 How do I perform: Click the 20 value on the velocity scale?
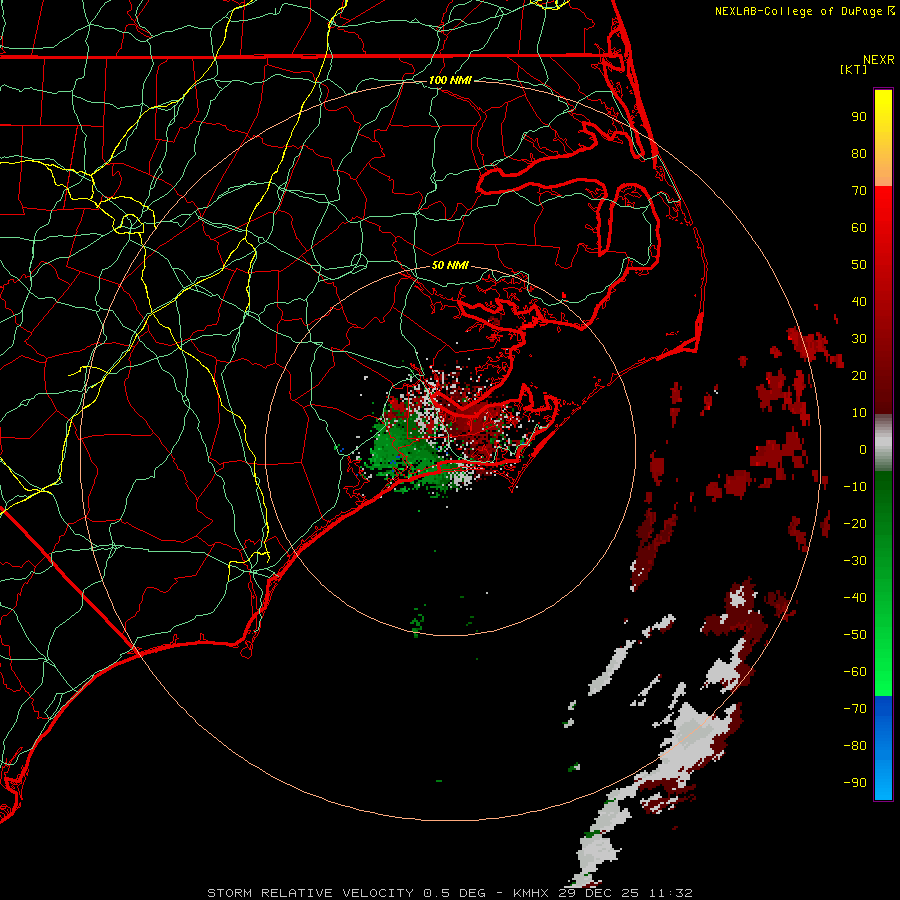pyautogui.click(x=859, y=376)
